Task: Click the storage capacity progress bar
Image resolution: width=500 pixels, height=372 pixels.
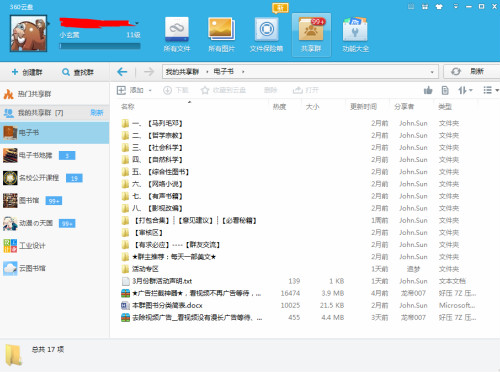Action: pyautogui.click(x=100, y=46)
